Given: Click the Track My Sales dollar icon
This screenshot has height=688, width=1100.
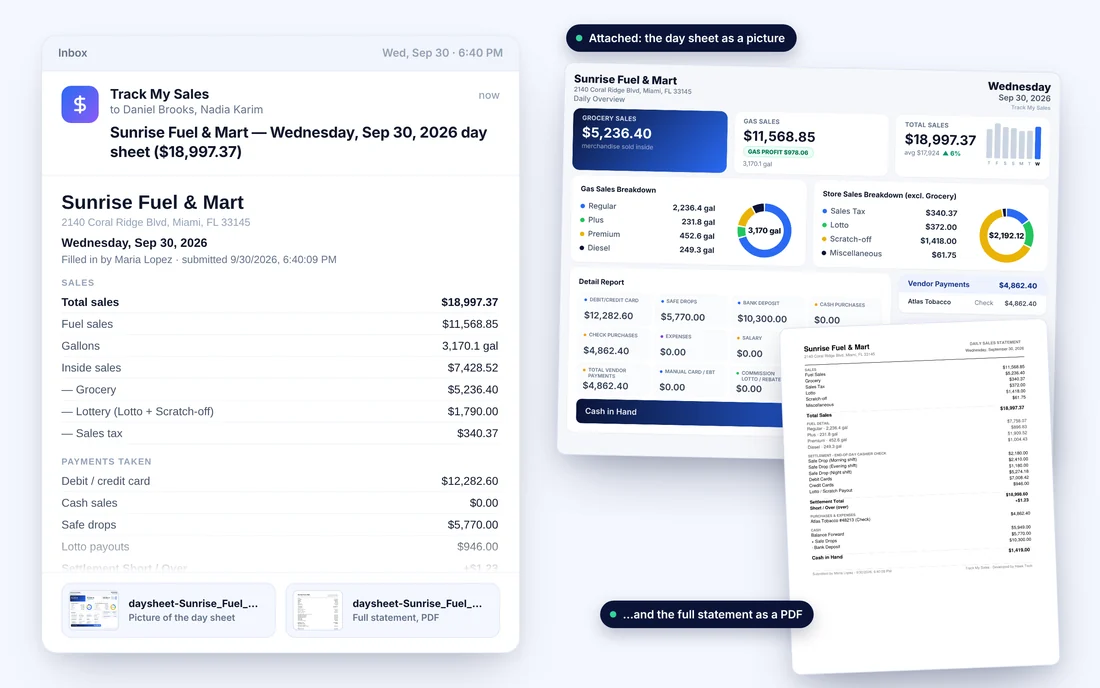Looking at the screenshot, I should (80, 104).
